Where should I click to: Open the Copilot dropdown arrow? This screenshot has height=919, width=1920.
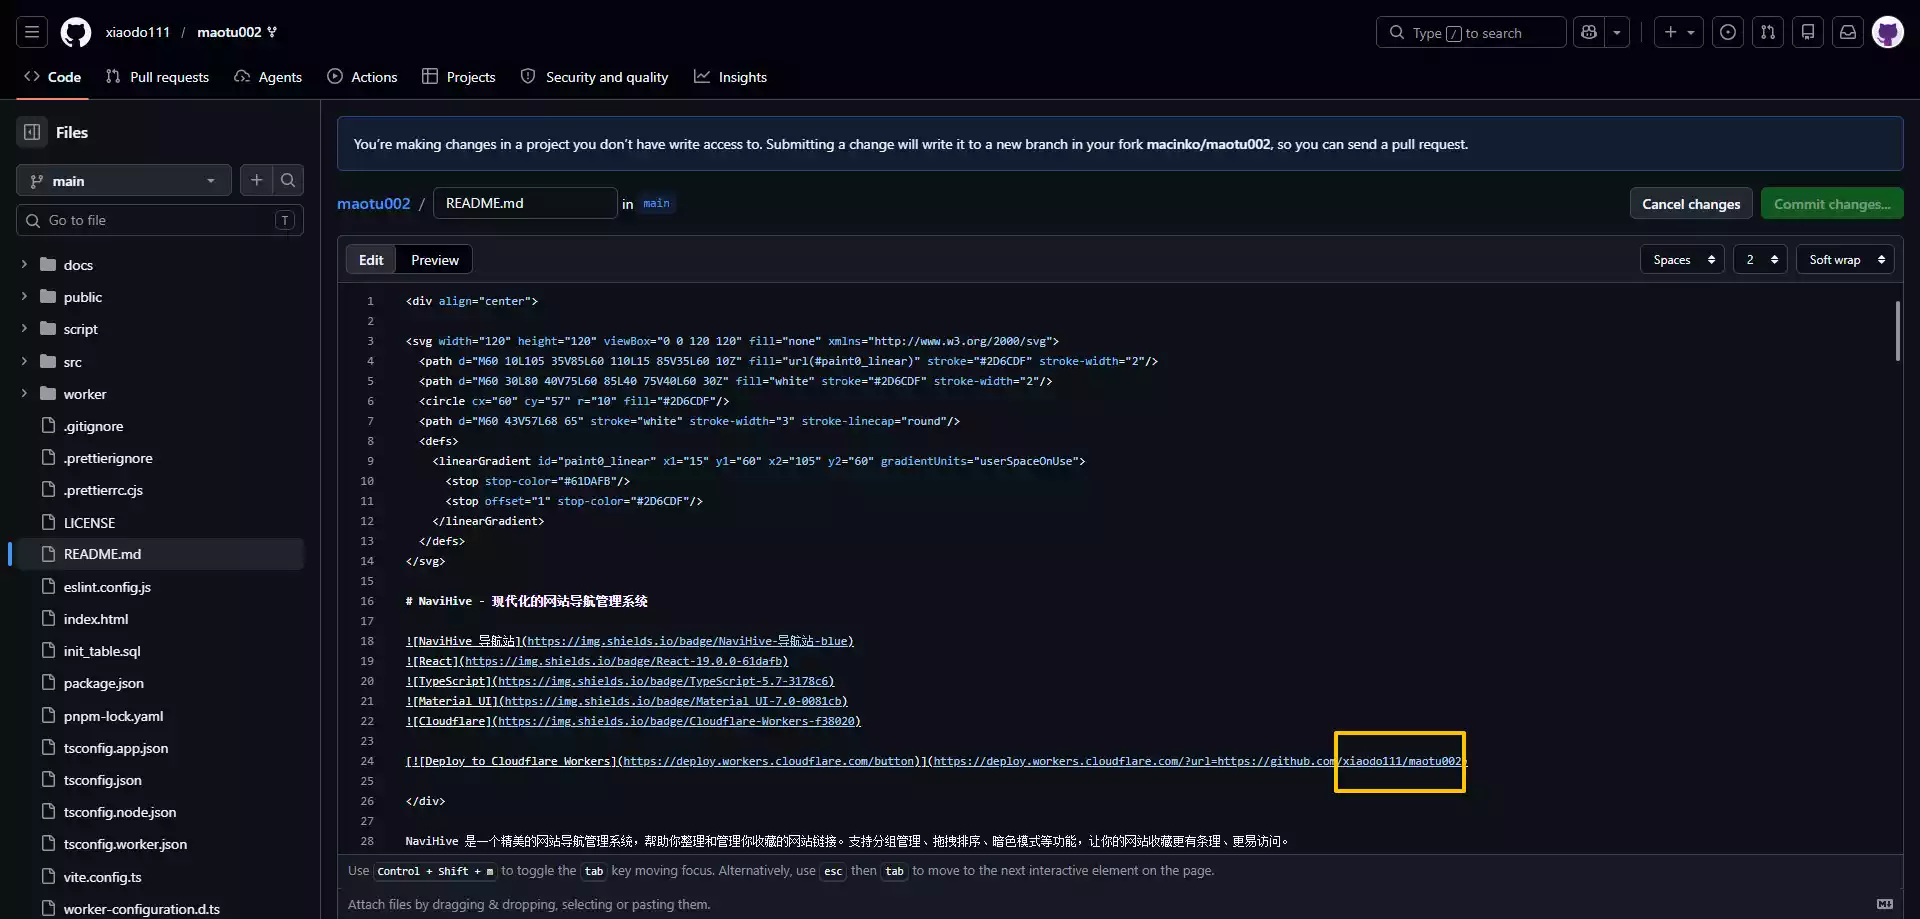click(1617, 32)
